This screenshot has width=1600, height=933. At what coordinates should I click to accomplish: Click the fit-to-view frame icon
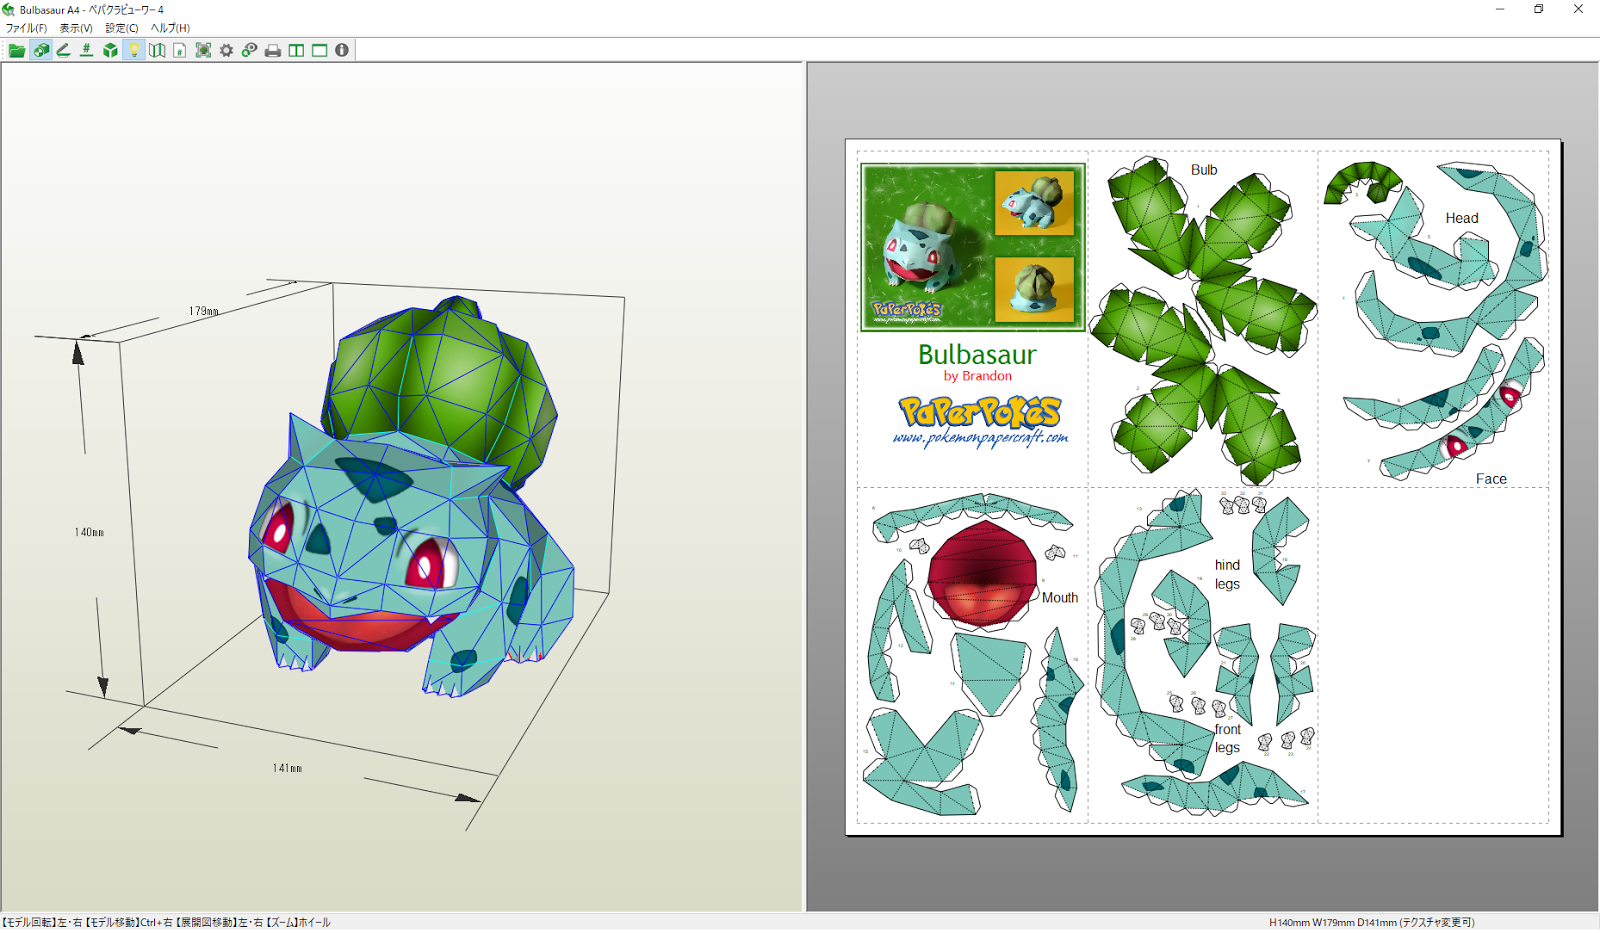[203, 50]
